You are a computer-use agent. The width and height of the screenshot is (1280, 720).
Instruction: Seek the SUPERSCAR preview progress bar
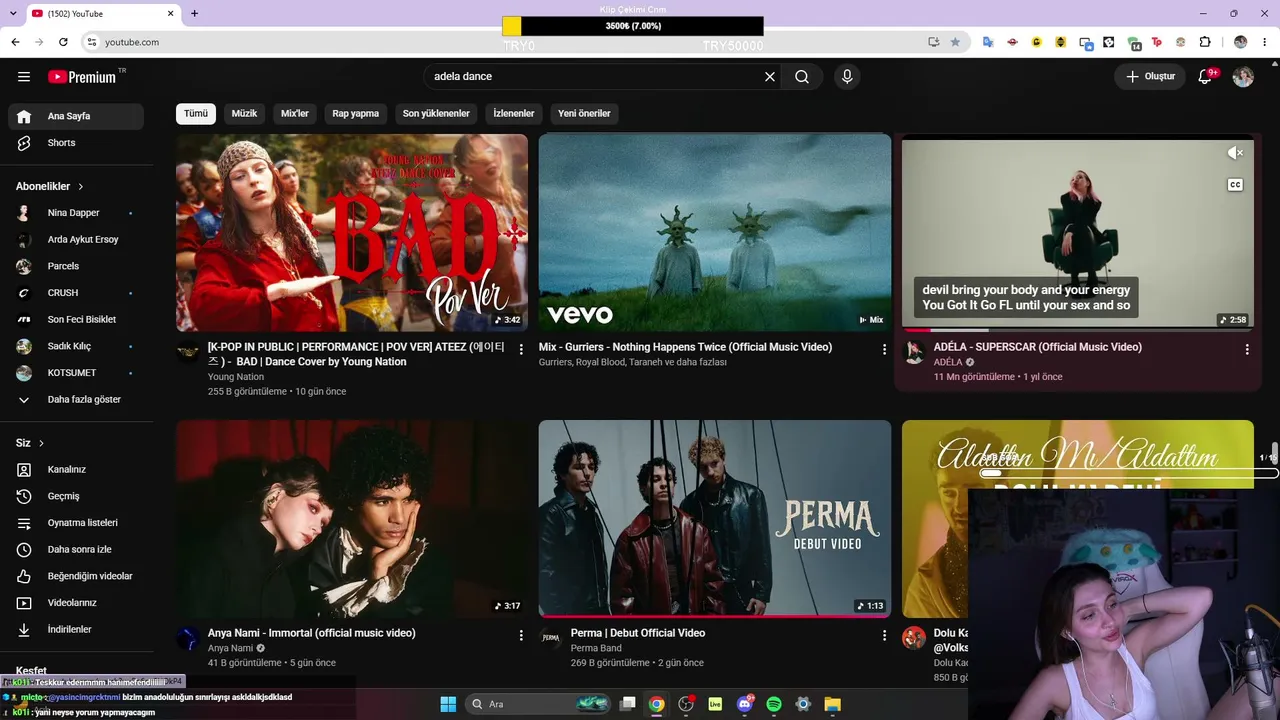1078,329
